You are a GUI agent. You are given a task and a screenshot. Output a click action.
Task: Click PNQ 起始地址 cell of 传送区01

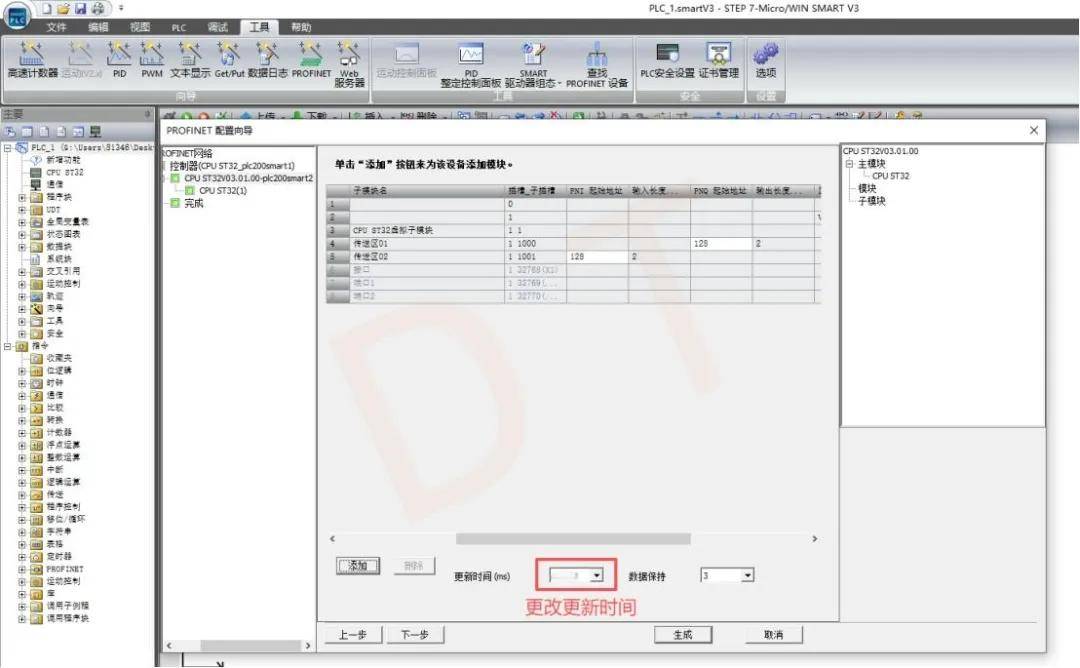point(721,244)
